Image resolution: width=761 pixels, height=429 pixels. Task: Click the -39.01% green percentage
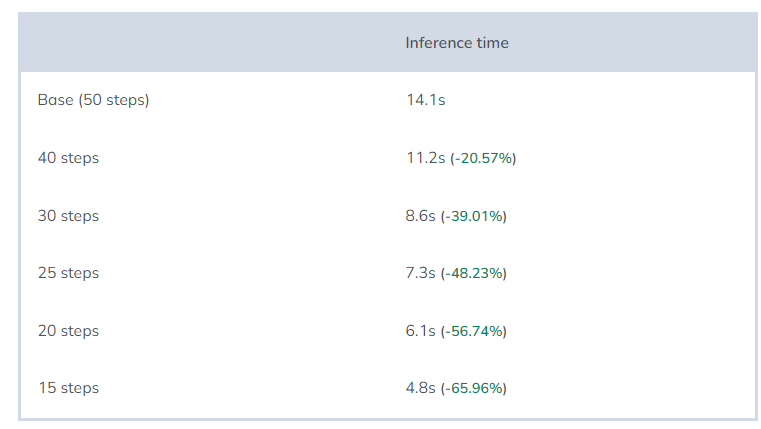478,216
